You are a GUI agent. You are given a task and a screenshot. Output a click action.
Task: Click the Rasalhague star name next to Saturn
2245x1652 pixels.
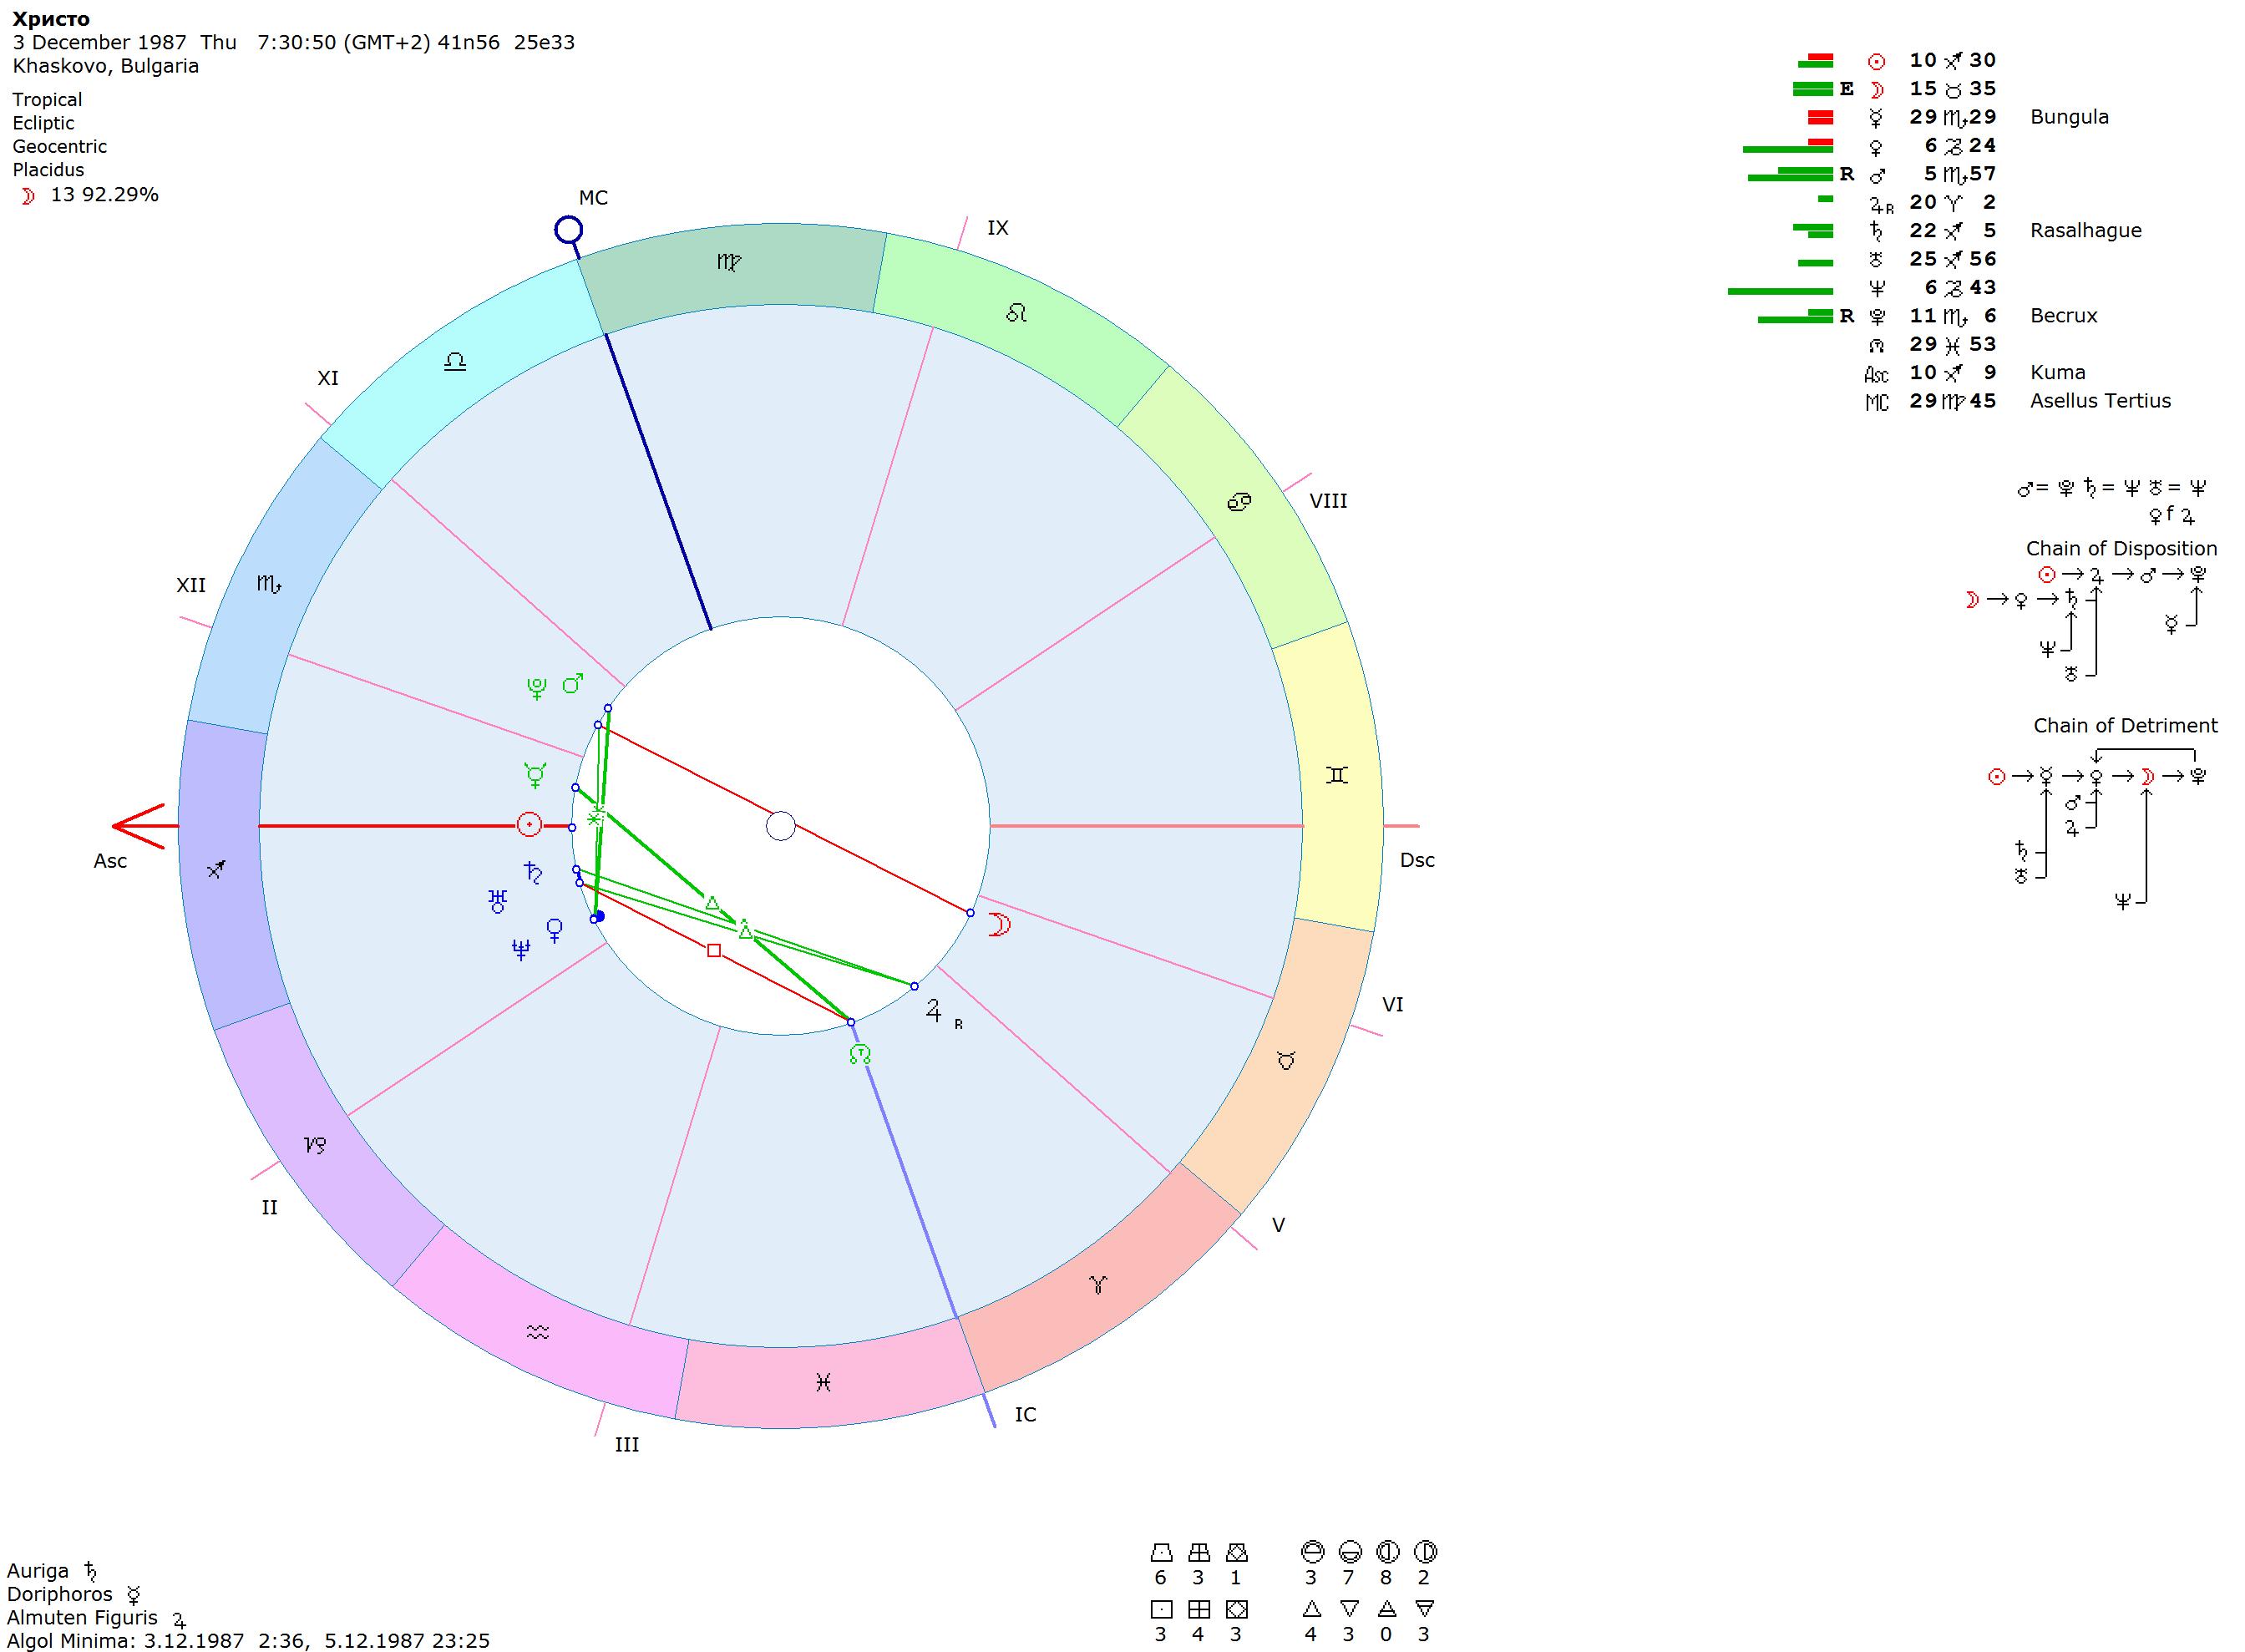point(2085,231)
